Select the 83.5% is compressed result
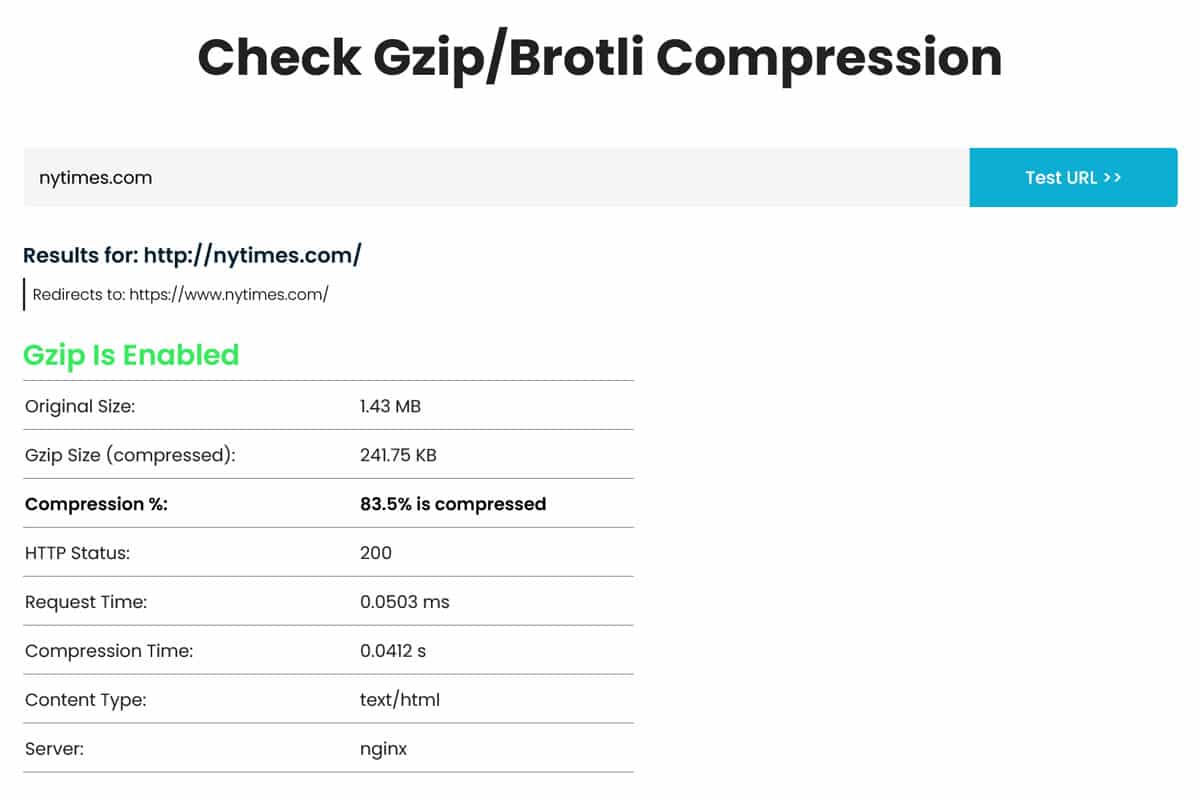The image size is (1200, 799). pyautogui.click(x=453, y=504)
